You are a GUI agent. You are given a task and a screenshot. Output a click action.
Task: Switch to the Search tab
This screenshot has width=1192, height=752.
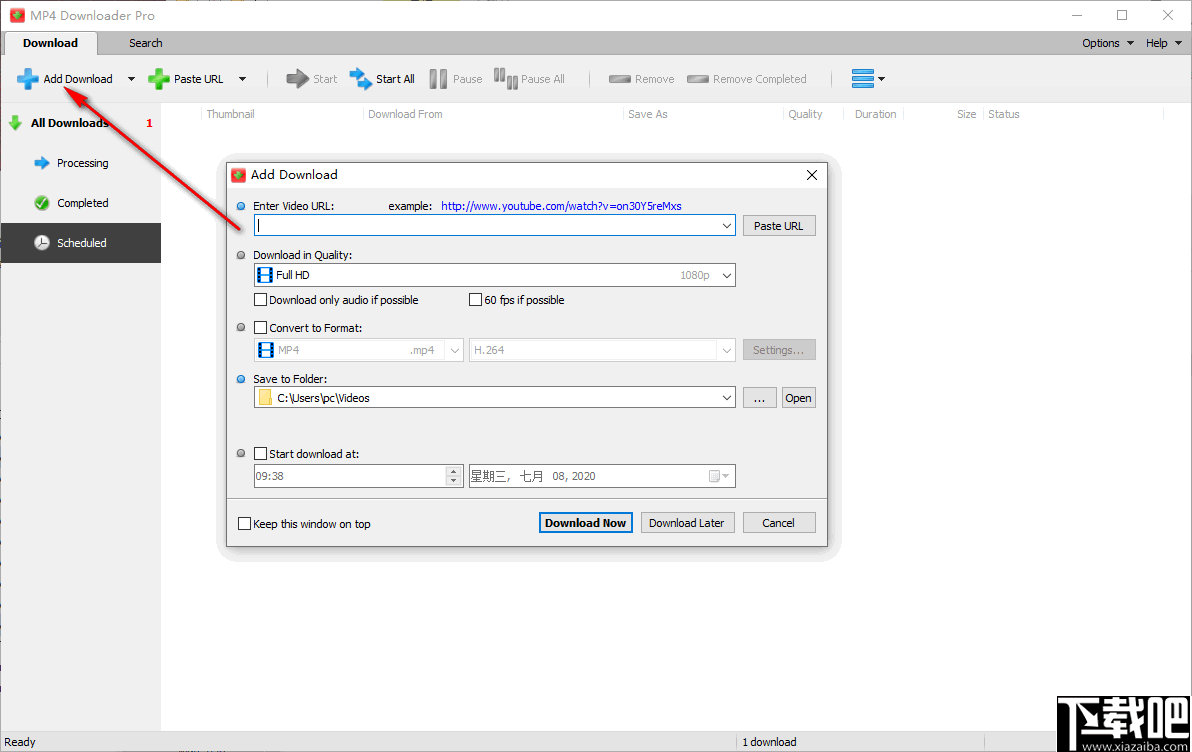pos(145,43)
